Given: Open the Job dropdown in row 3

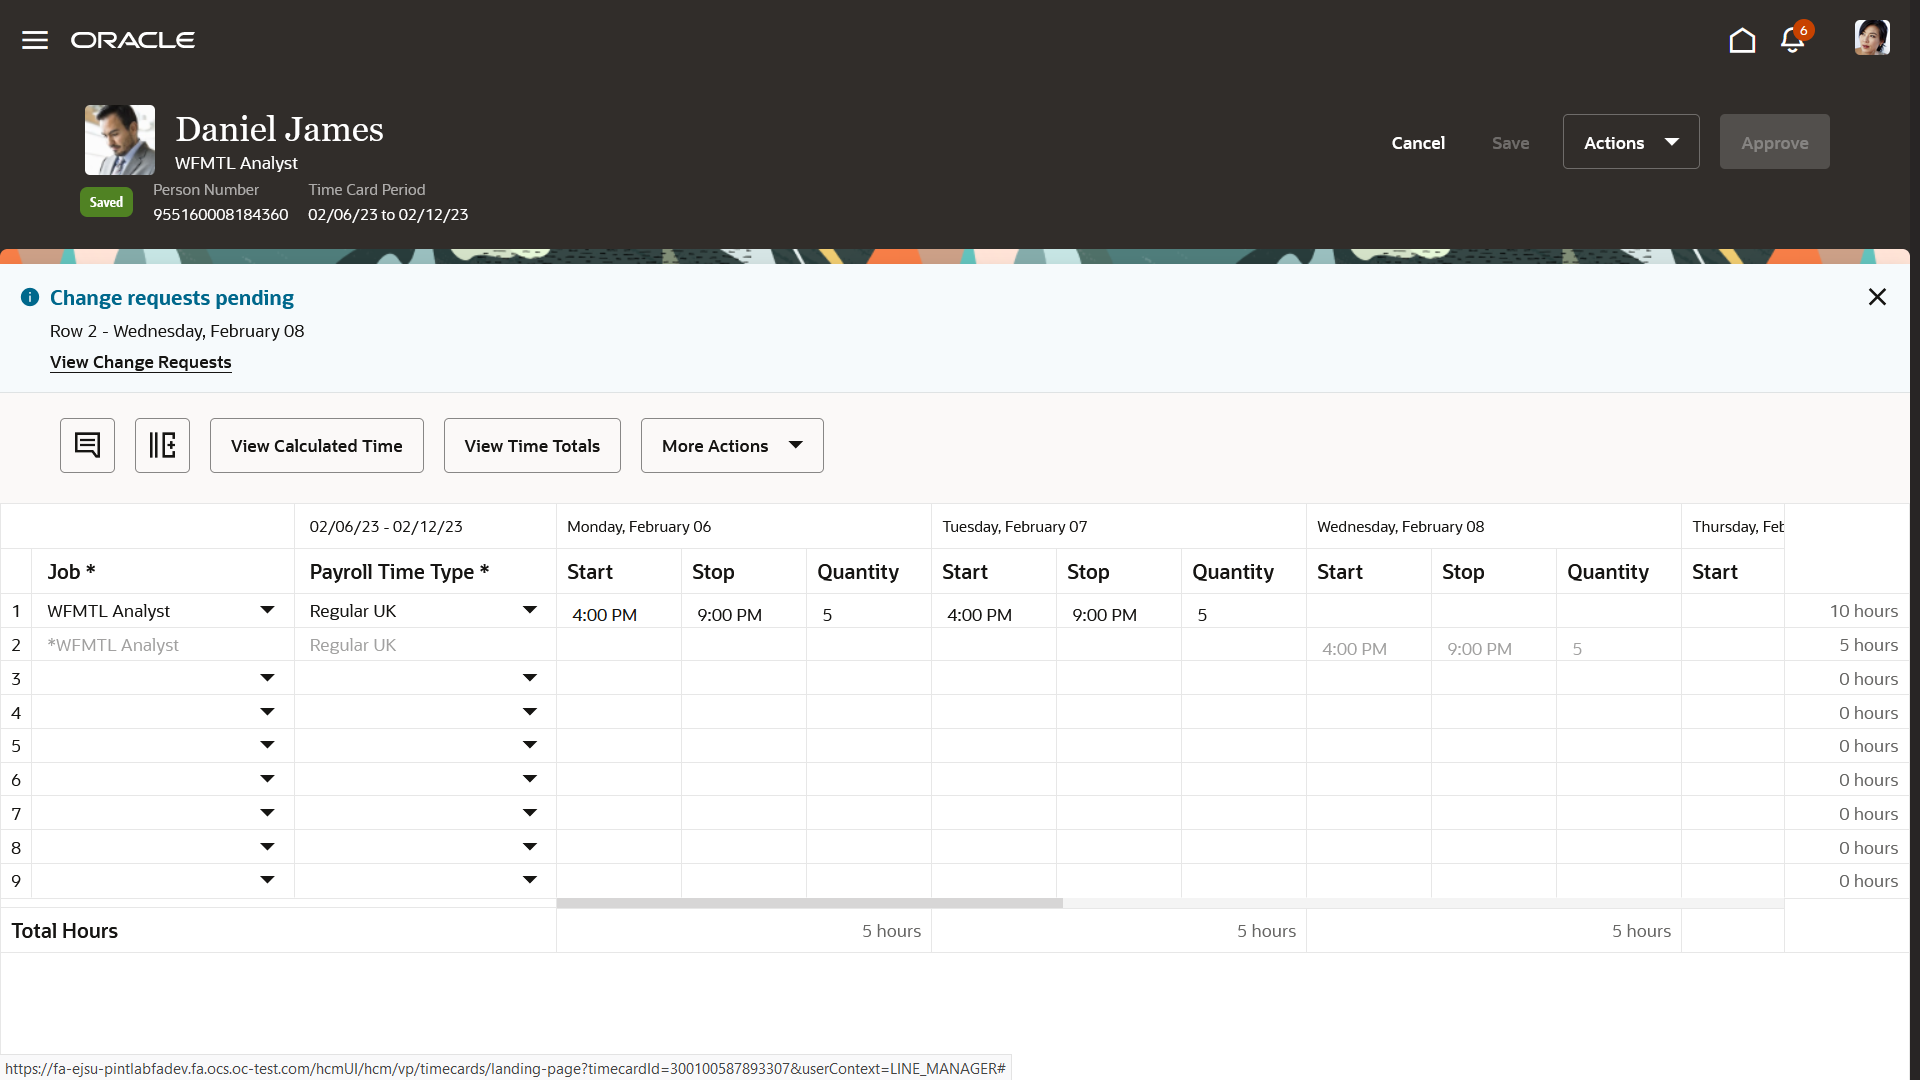Looking at the screenshot, I should click(x=267, y=678).
